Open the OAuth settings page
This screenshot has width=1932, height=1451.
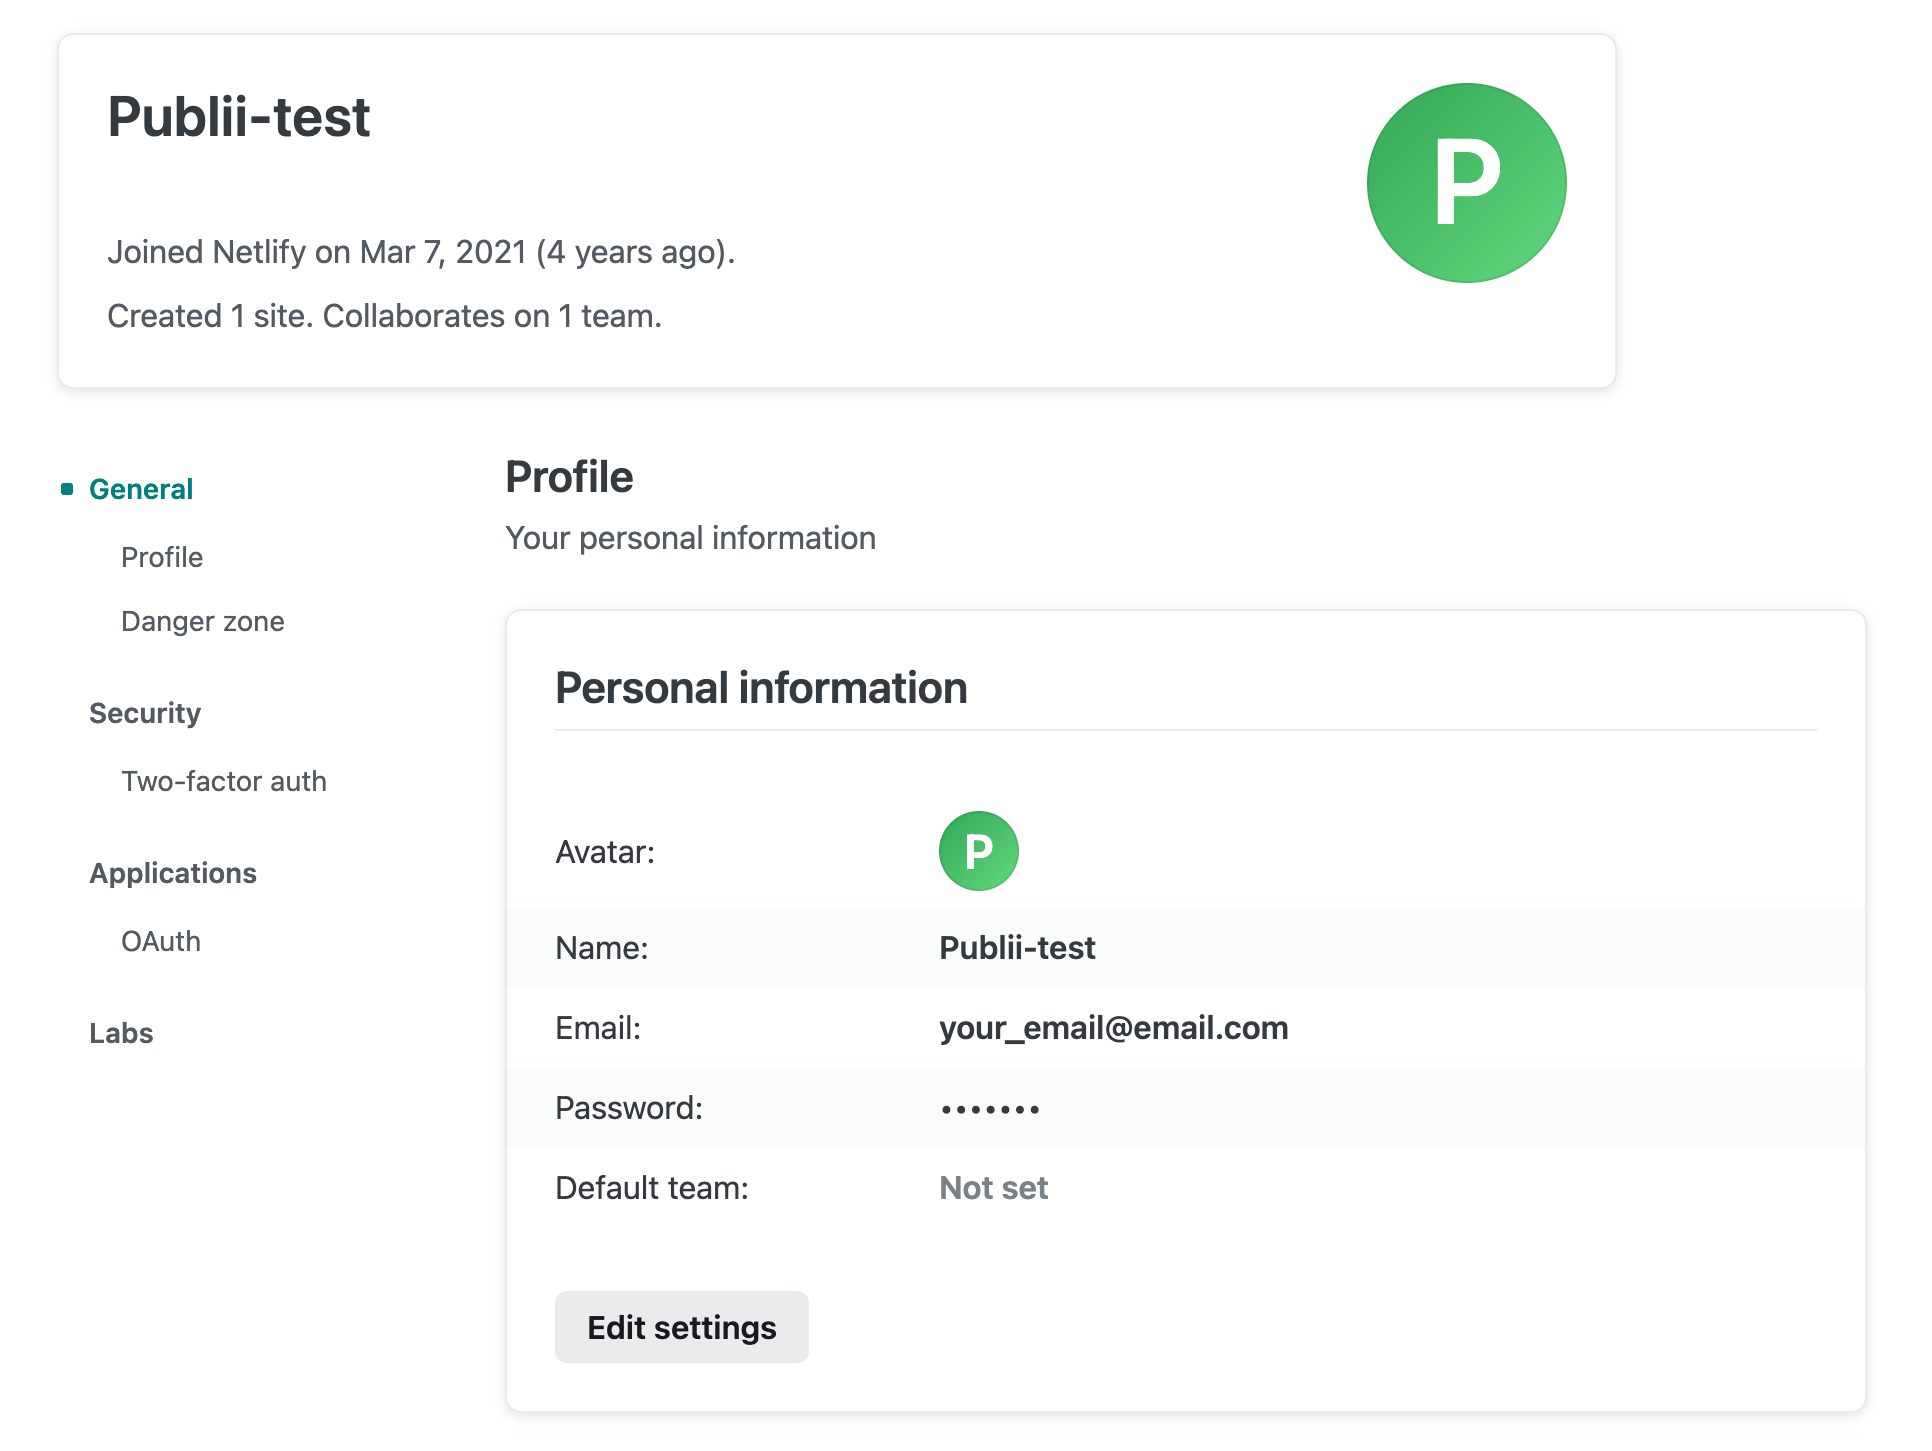coord(161,940)
